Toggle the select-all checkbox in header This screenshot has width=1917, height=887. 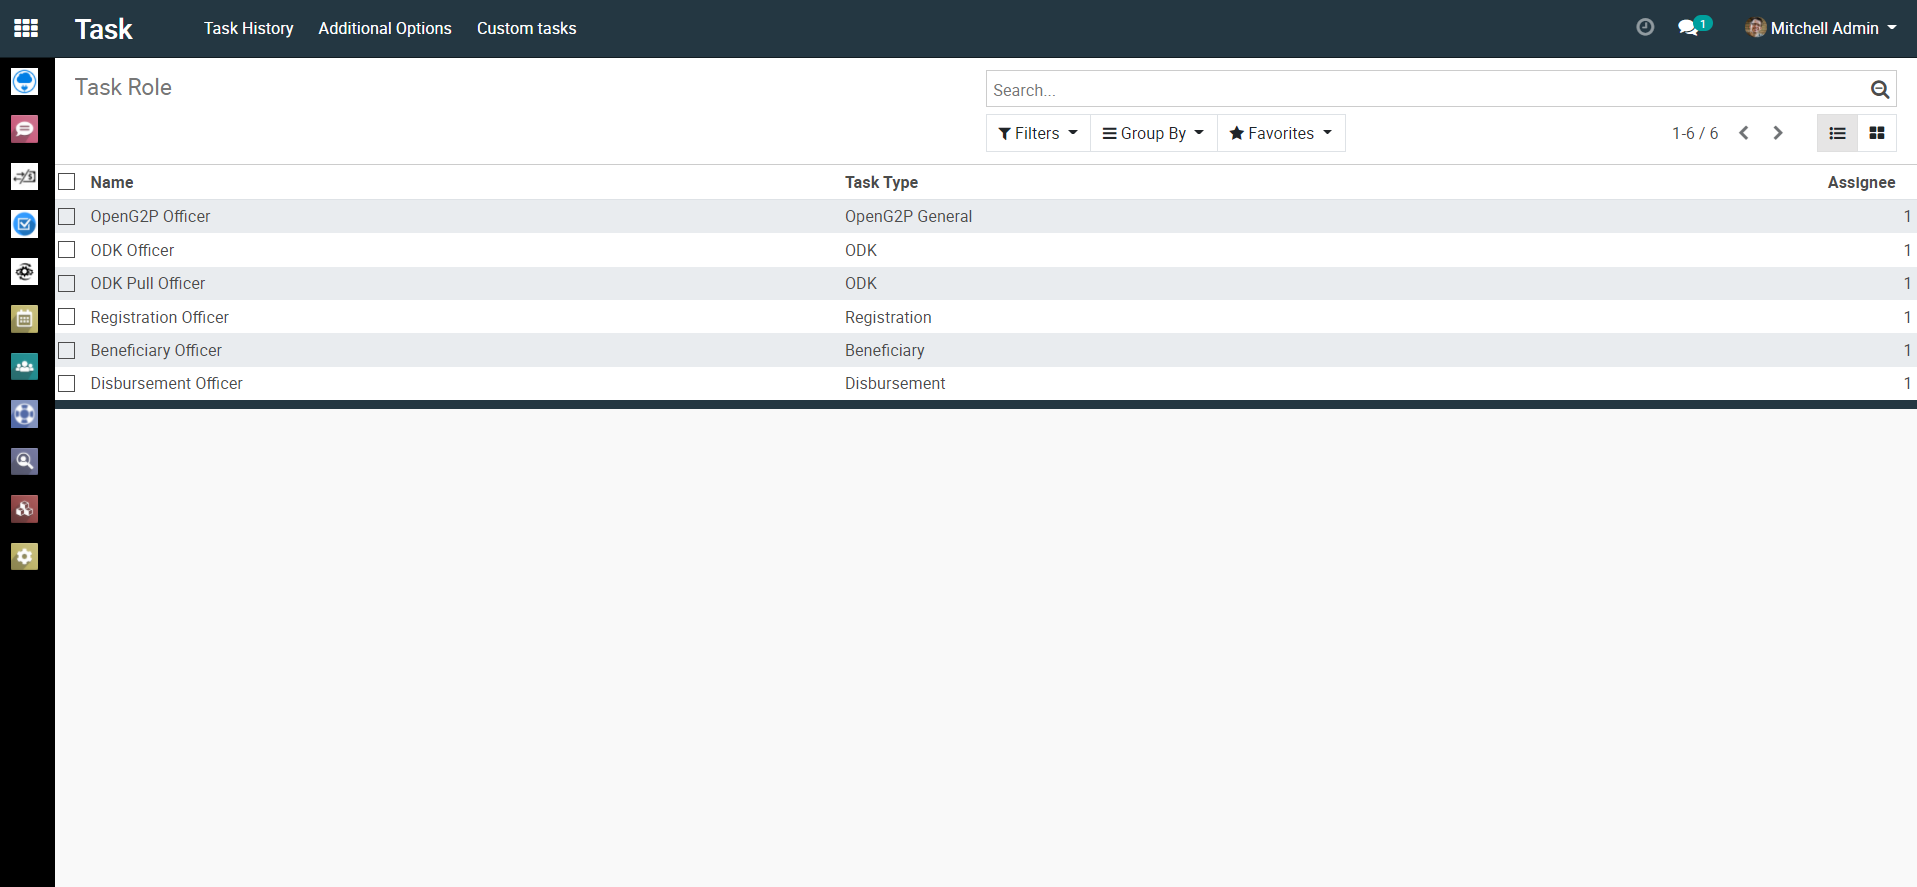tap(67, 182)
